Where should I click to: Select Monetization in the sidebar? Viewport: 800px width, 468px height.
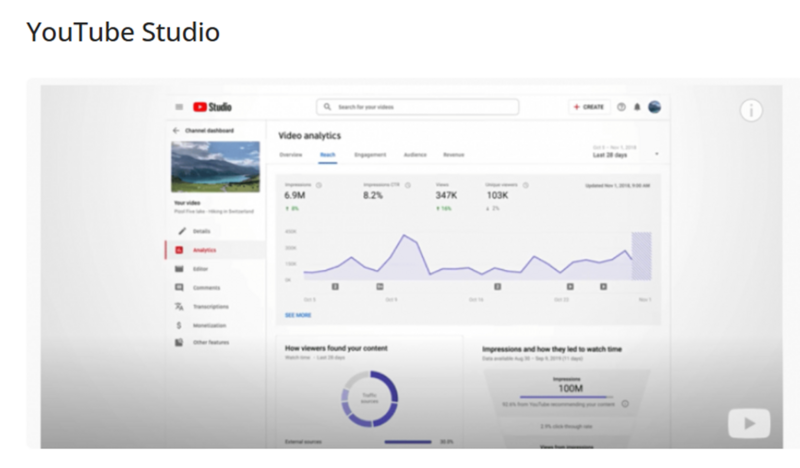point(209,326)
